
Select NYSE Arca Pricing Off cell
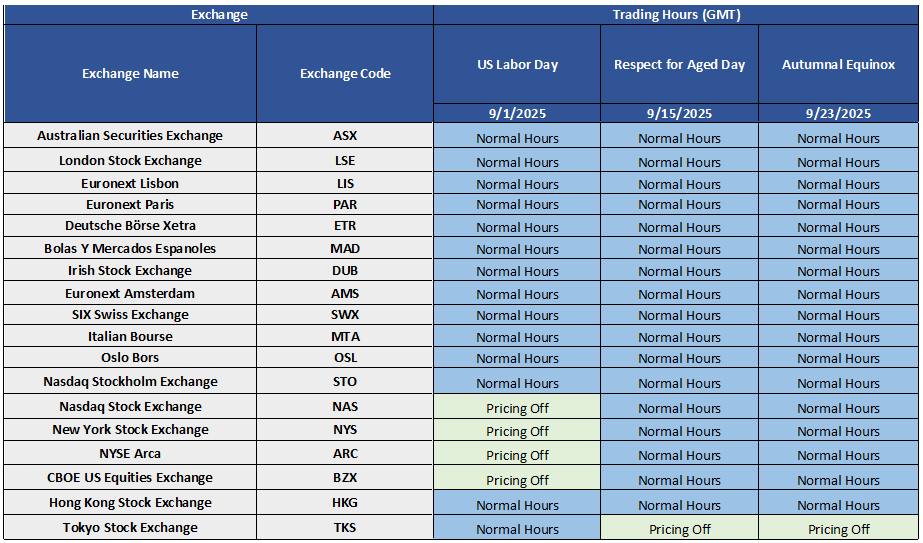coord(517,453)
